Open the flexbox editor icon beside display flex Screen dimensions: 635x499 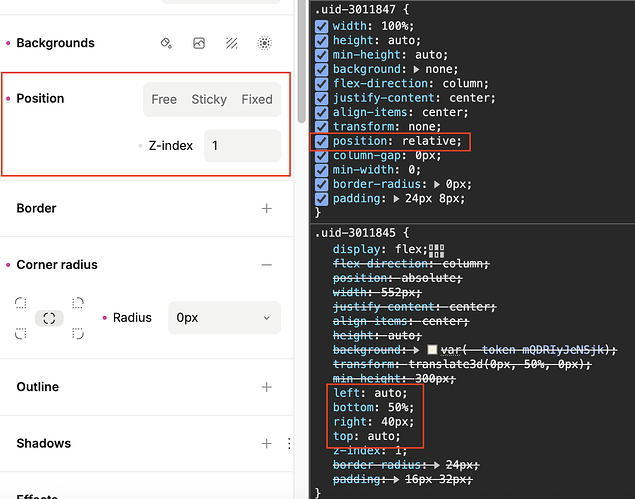436,250
